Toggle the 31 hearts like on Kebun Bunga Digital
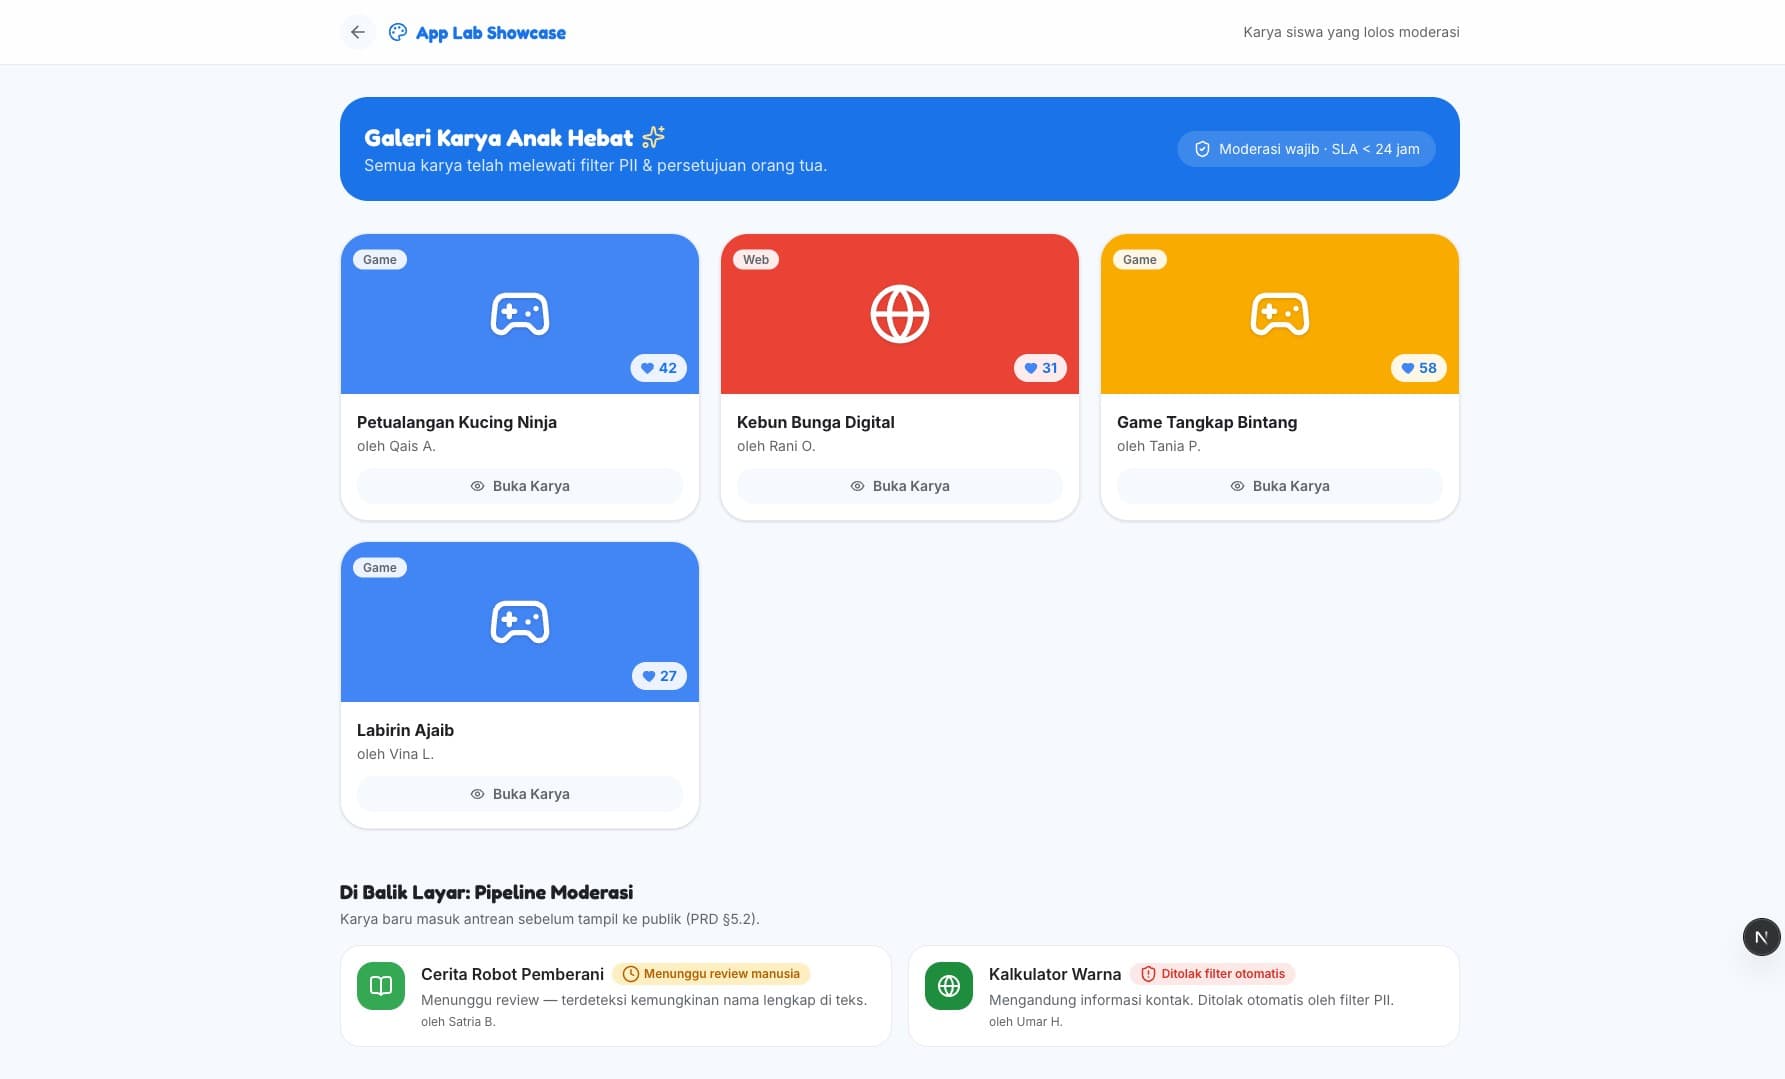 click(x=1041, y=368)
